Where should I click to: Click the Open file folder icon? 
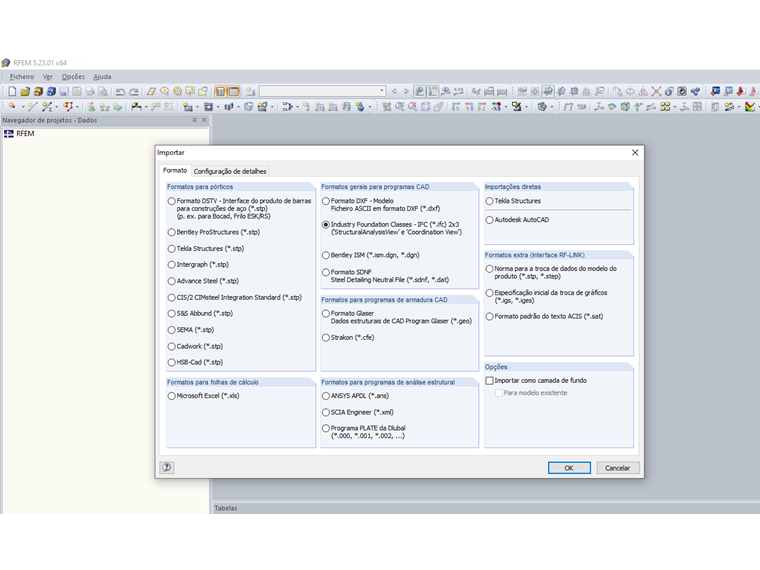coord(25,92)
